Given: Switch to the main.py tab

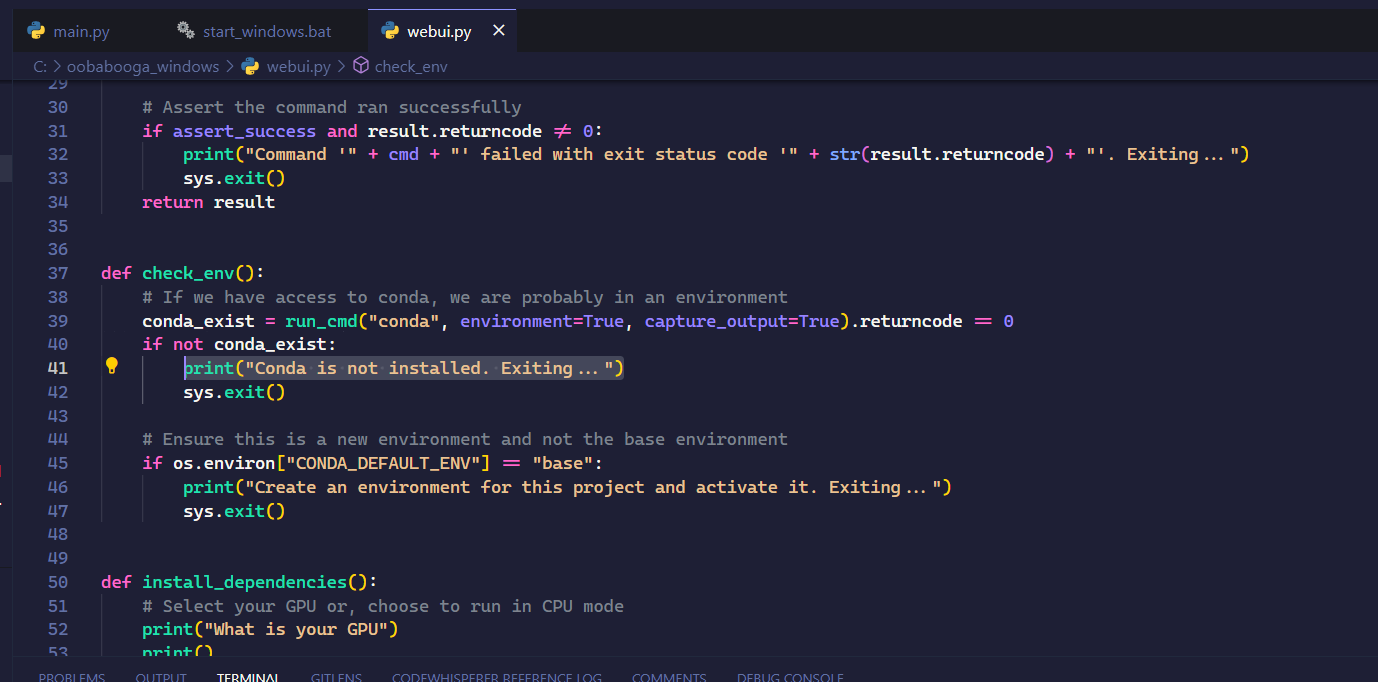Looking at the screenshot, I should (80, 31).
